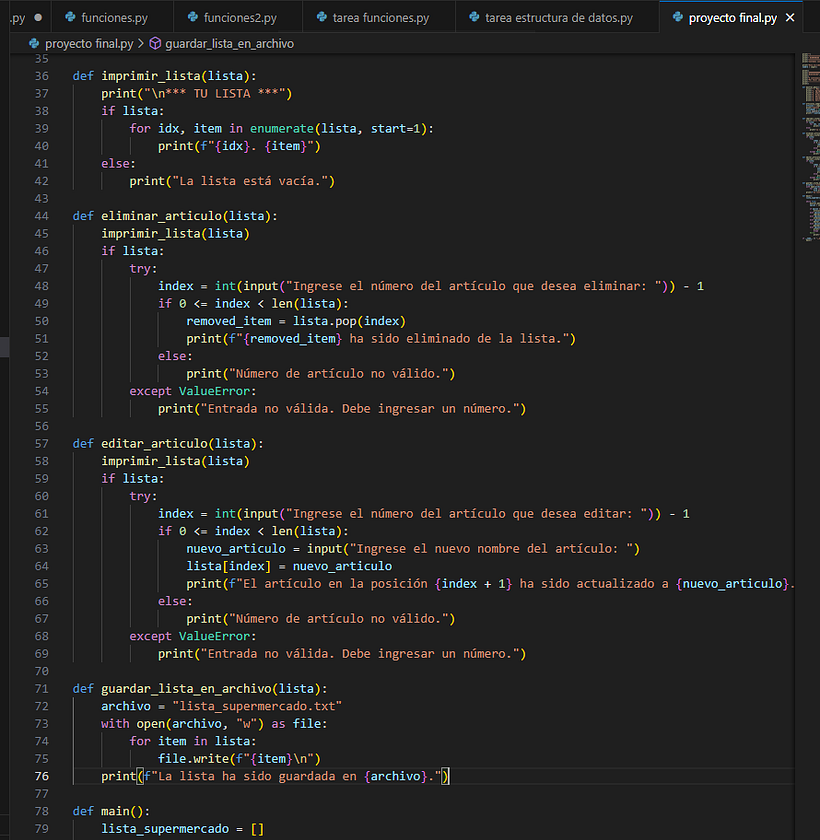Screen dimensions: 820x840
Task: Click 'for item in lista:' on line 74
Action: tap(193, 741)
